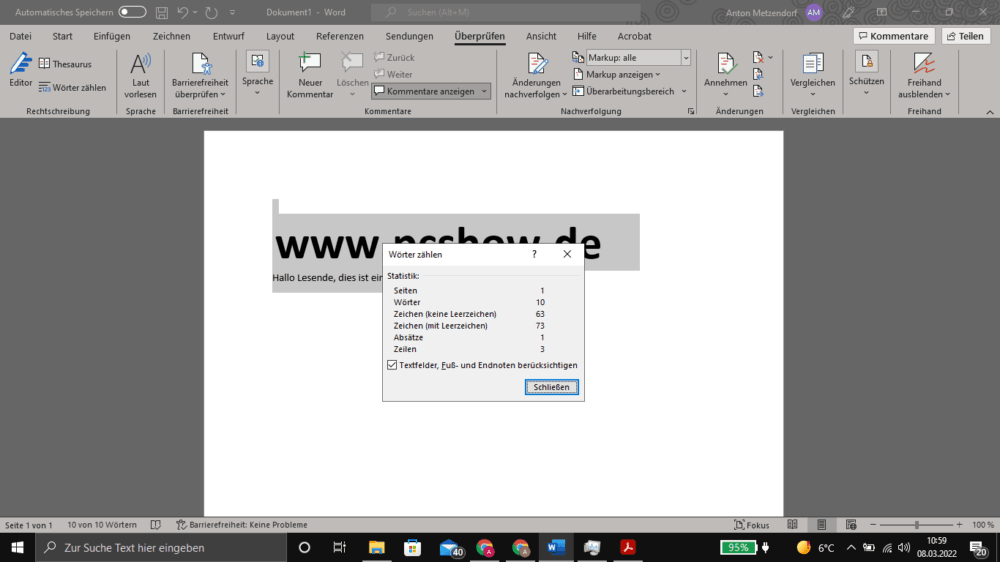Screen dimensions: 1000x562
Task: Click Schließen in word count dialog
Action: click(552, 387)
